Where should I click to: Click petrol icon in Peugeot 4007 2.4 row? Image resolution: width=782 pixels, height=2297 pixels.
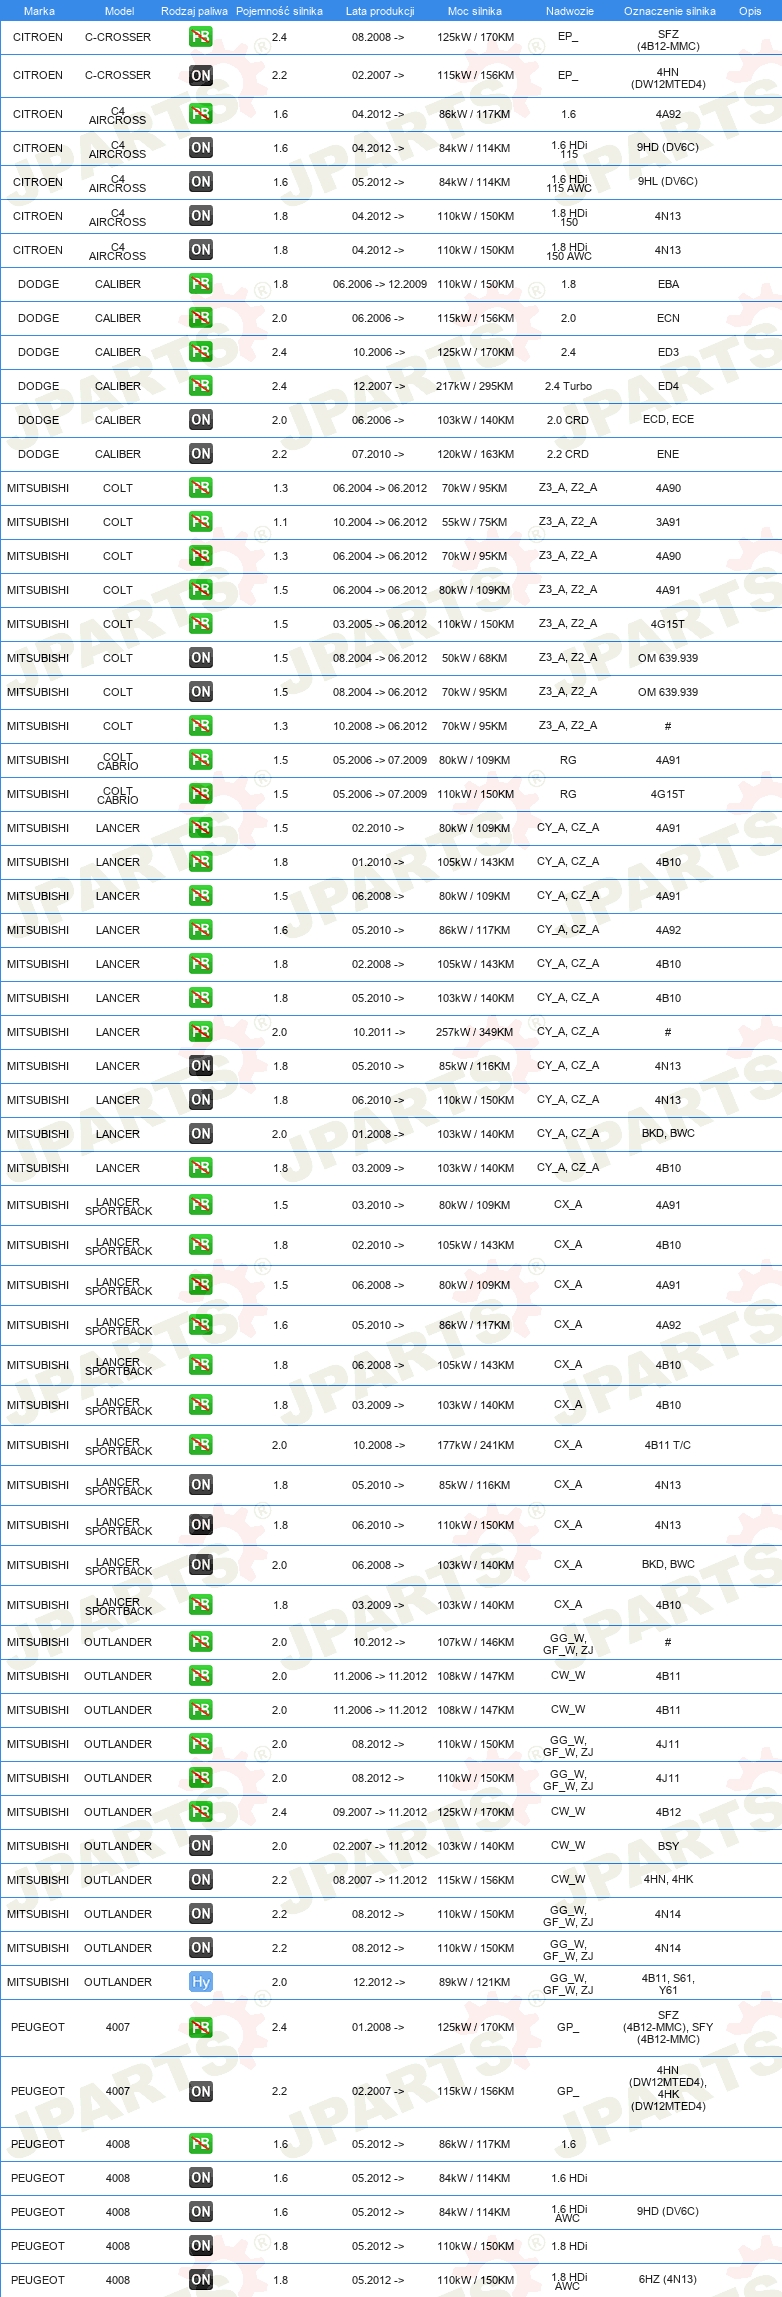coord(201,2027)
